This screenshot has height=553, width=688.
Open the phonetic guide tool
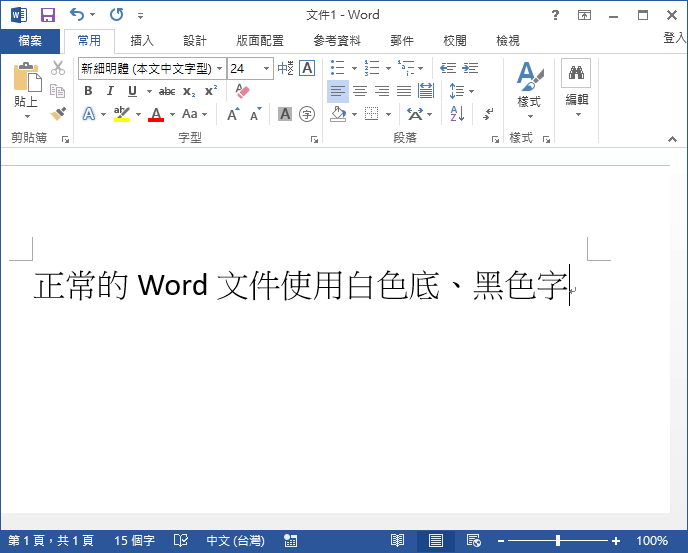[285, 68]
